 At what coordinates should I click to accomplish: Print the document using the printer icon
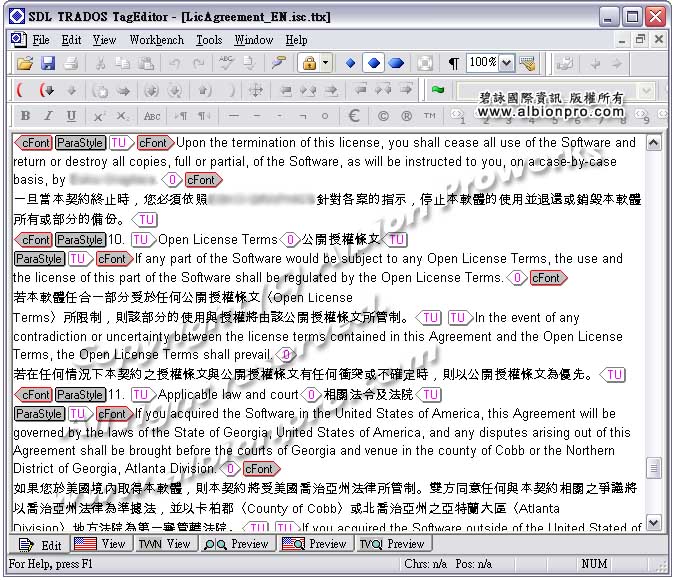pyautogui.click(x=71, y=63)
